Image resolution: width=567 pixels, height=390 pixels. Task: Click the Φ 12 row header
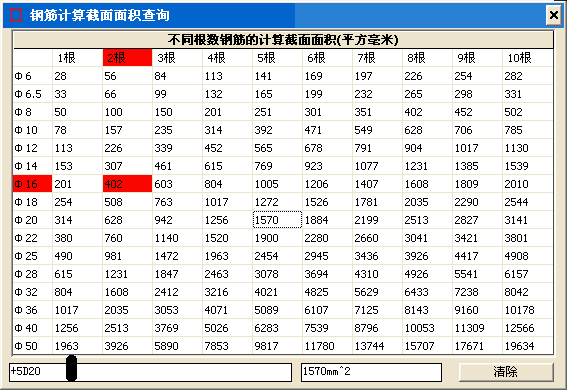coord(33,148)
